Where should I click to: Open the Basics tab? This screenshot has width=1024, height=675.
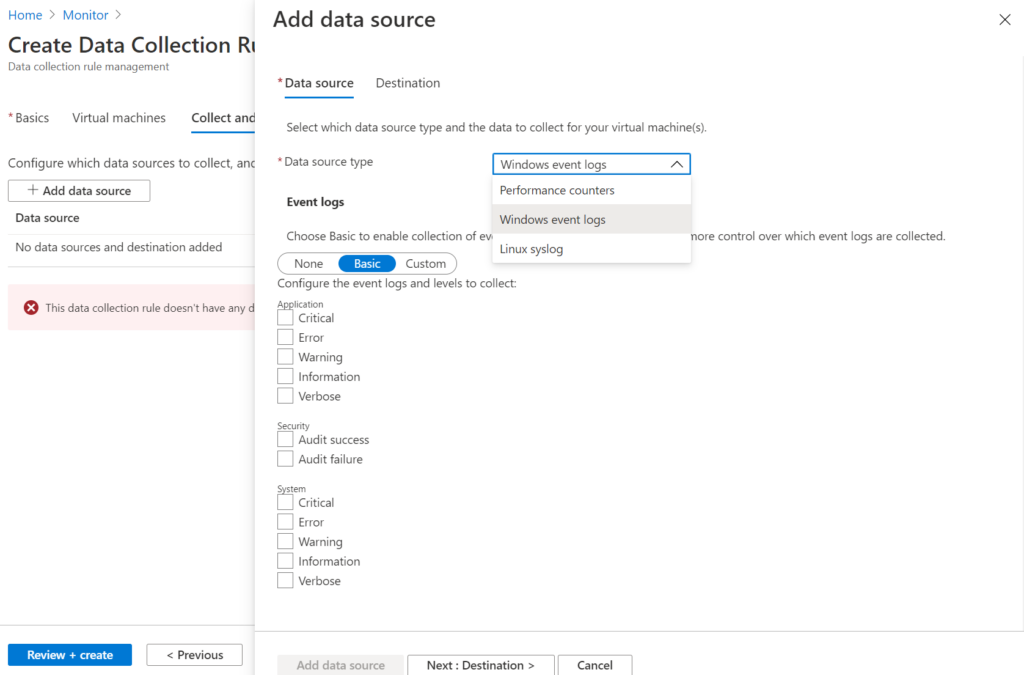pyautogui.click(x=31, y=118)
